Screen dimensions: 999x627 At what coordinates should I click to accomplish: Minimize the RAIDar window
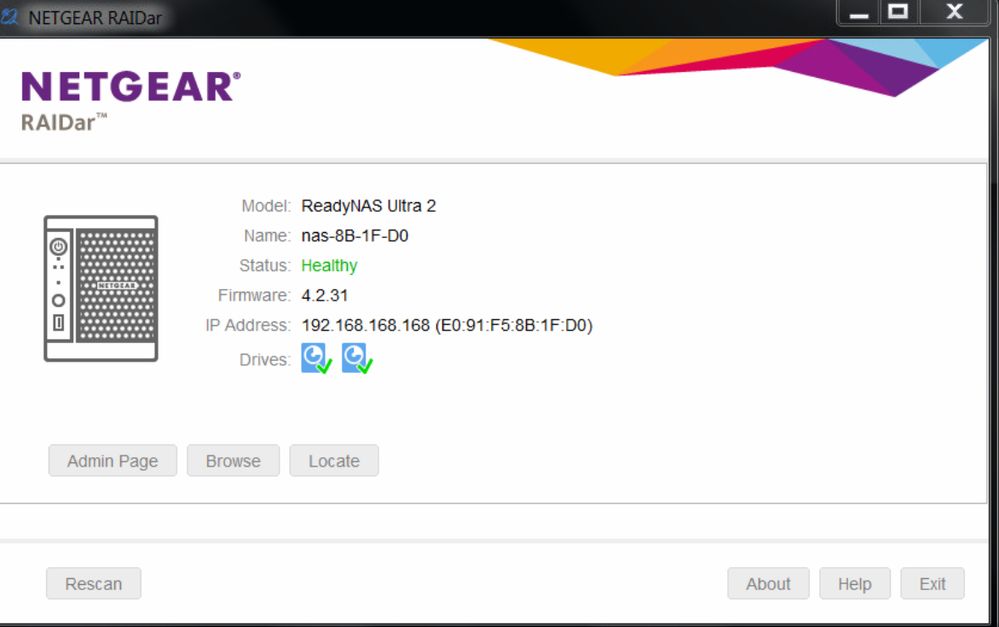[x=859, y=11]
